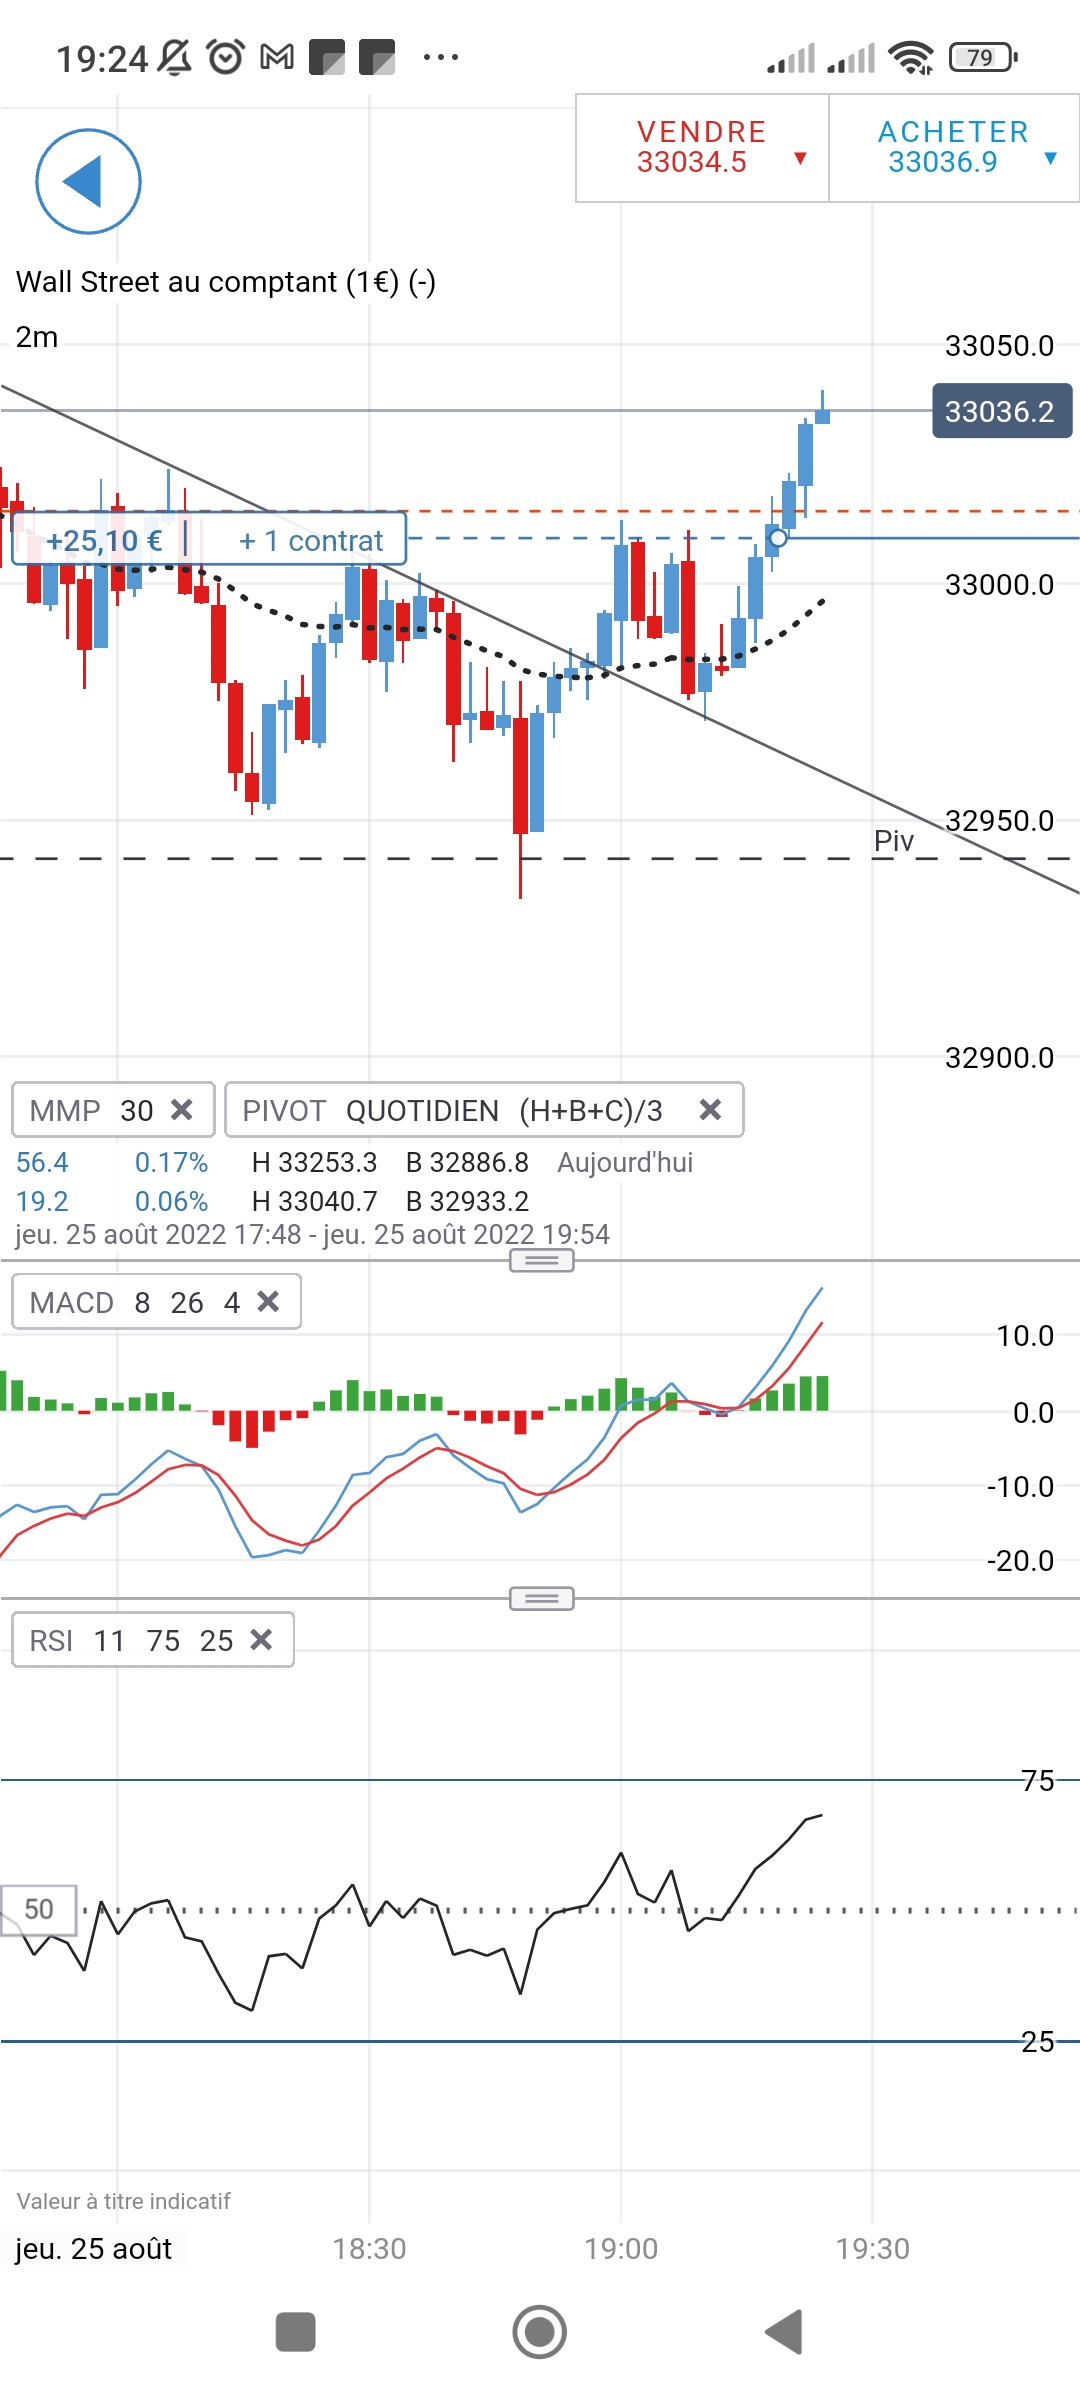
Task: Tap the 19:00 time axis label
Action: coord(621,2249)
